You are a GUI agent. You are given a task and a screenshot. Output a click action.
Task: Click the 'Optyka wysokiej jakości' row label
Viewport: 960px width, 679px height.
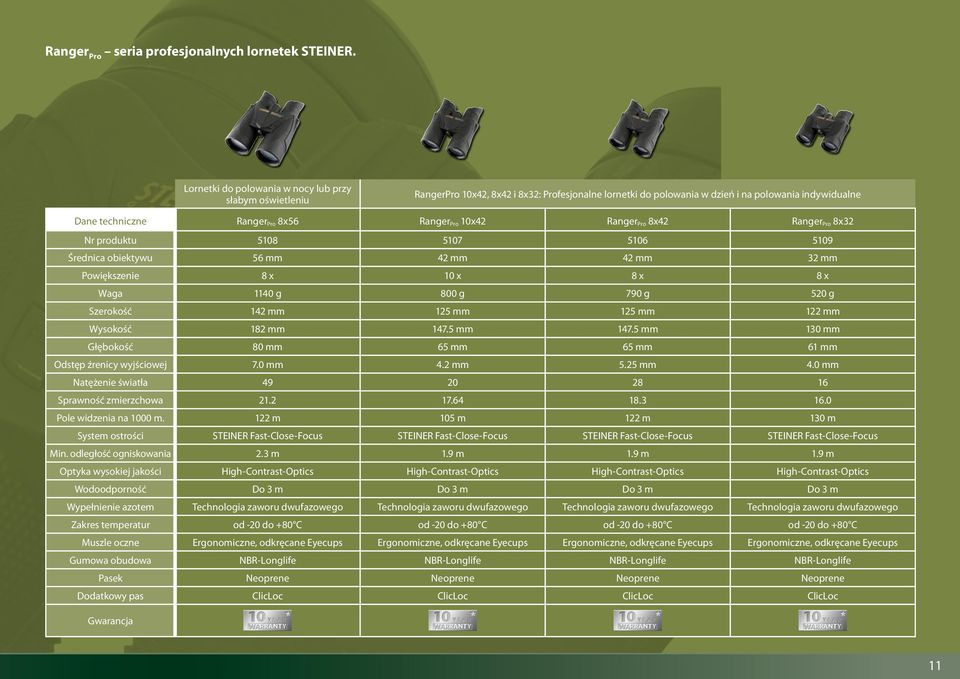(x=110, y=471)
